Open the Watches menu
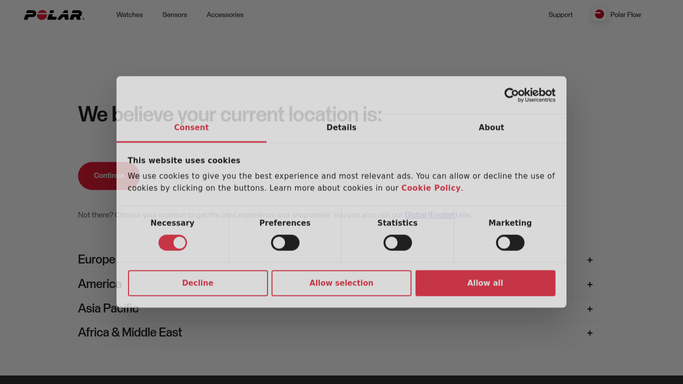Viewport: 683px width, 384px height. coord(129,15)
